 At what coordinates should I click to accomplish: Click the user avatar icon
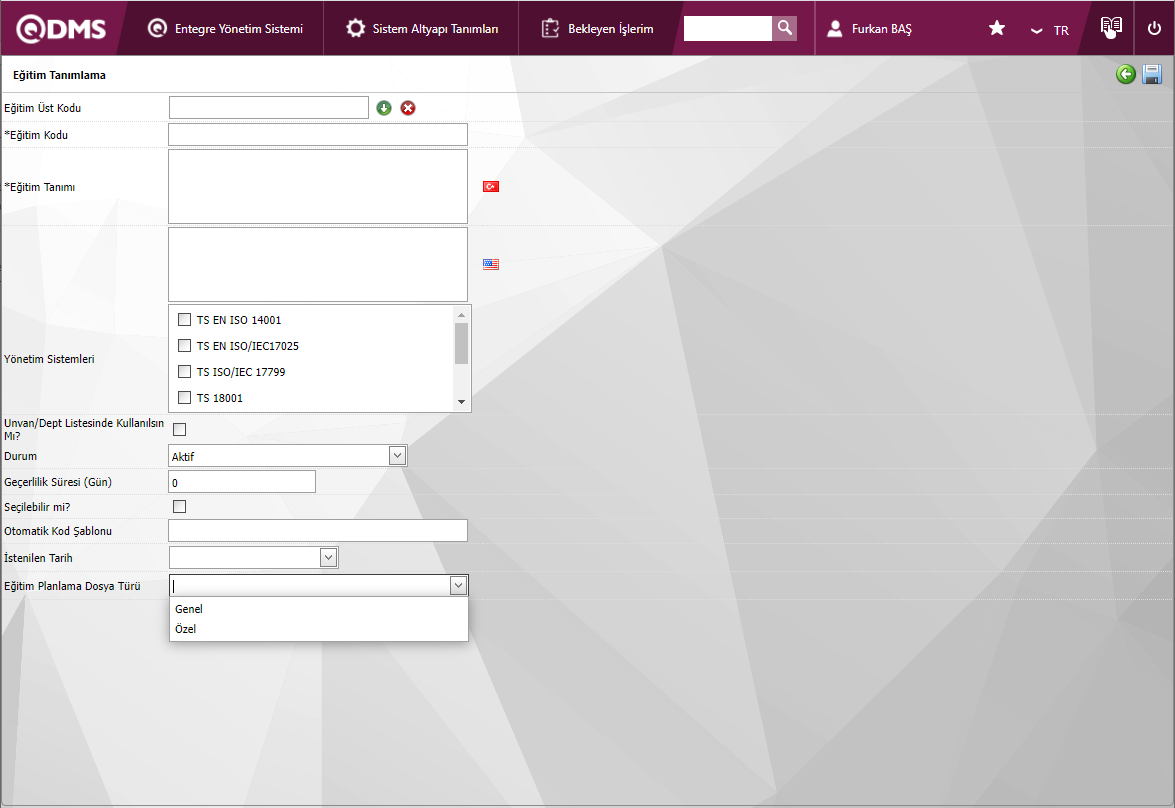(835, 28)
